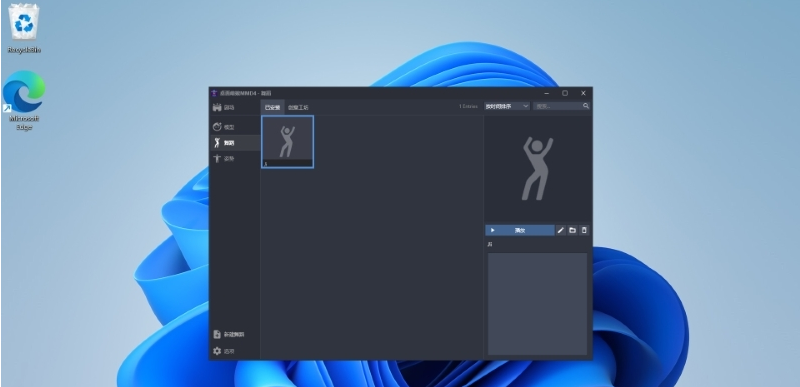Click the magnifier icon in the search box
Screen dimensions: 800x387
[586, 106]
